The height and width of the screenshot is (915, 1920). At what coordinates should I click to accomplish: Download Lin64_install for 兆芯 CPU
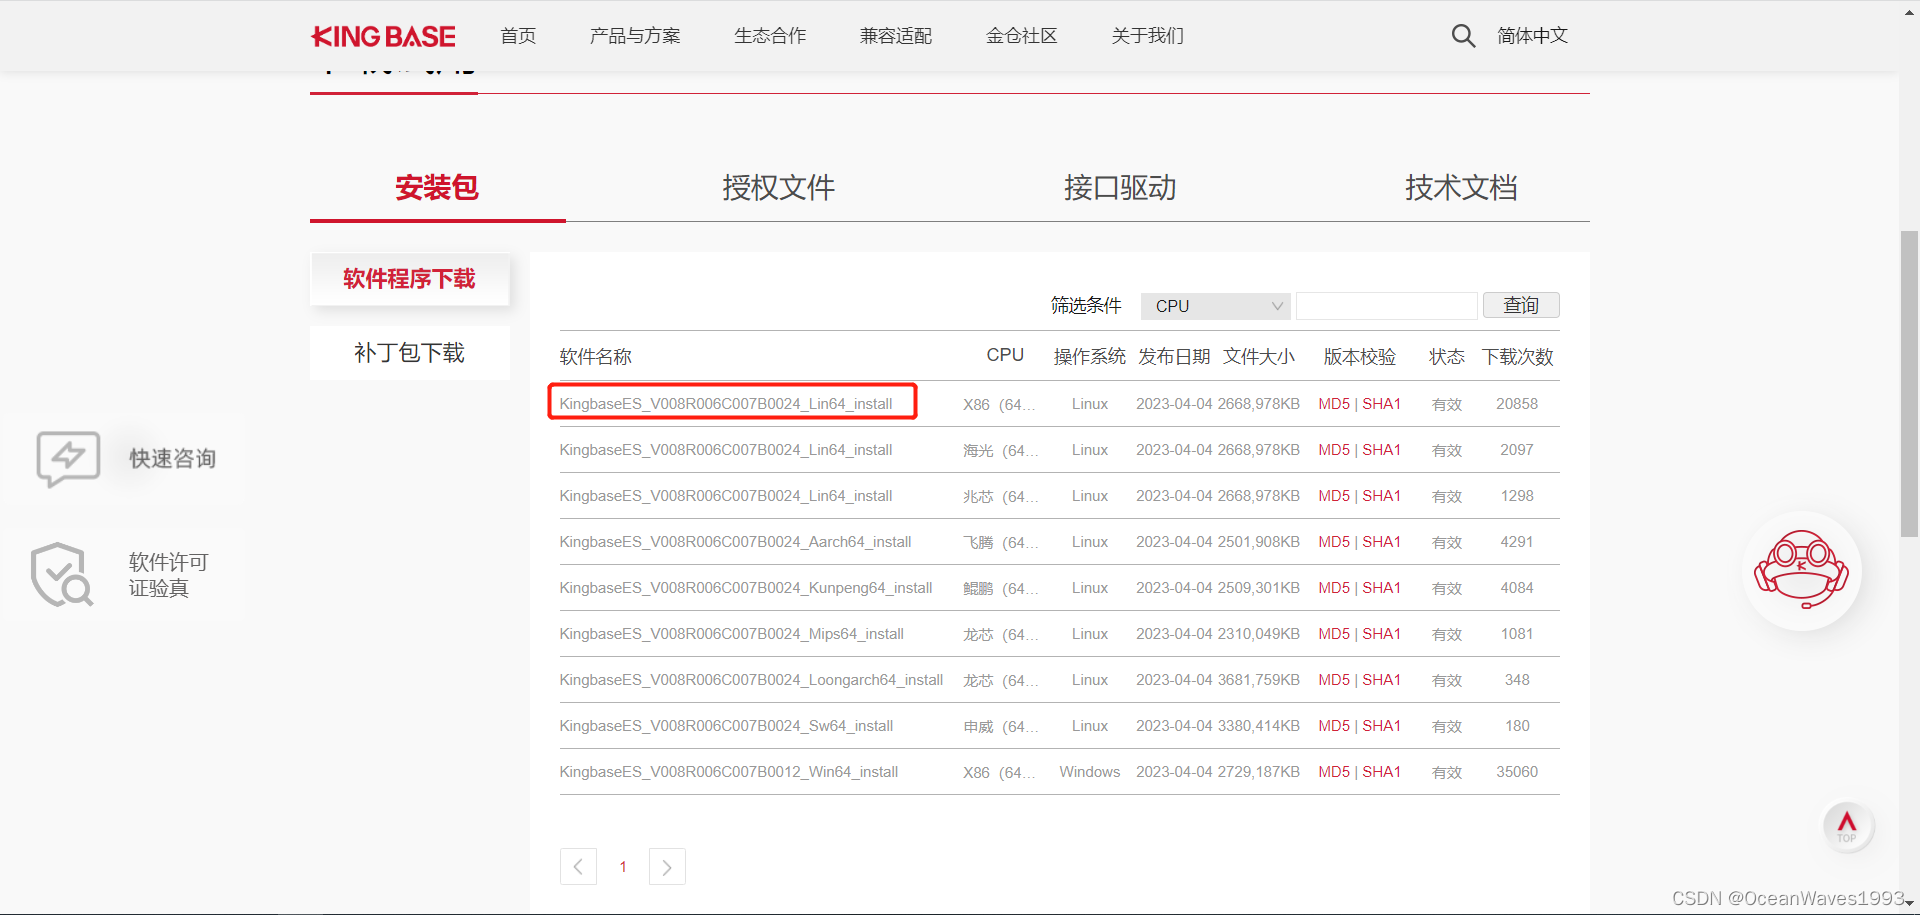pyautogui.click(x=726, y=496)
